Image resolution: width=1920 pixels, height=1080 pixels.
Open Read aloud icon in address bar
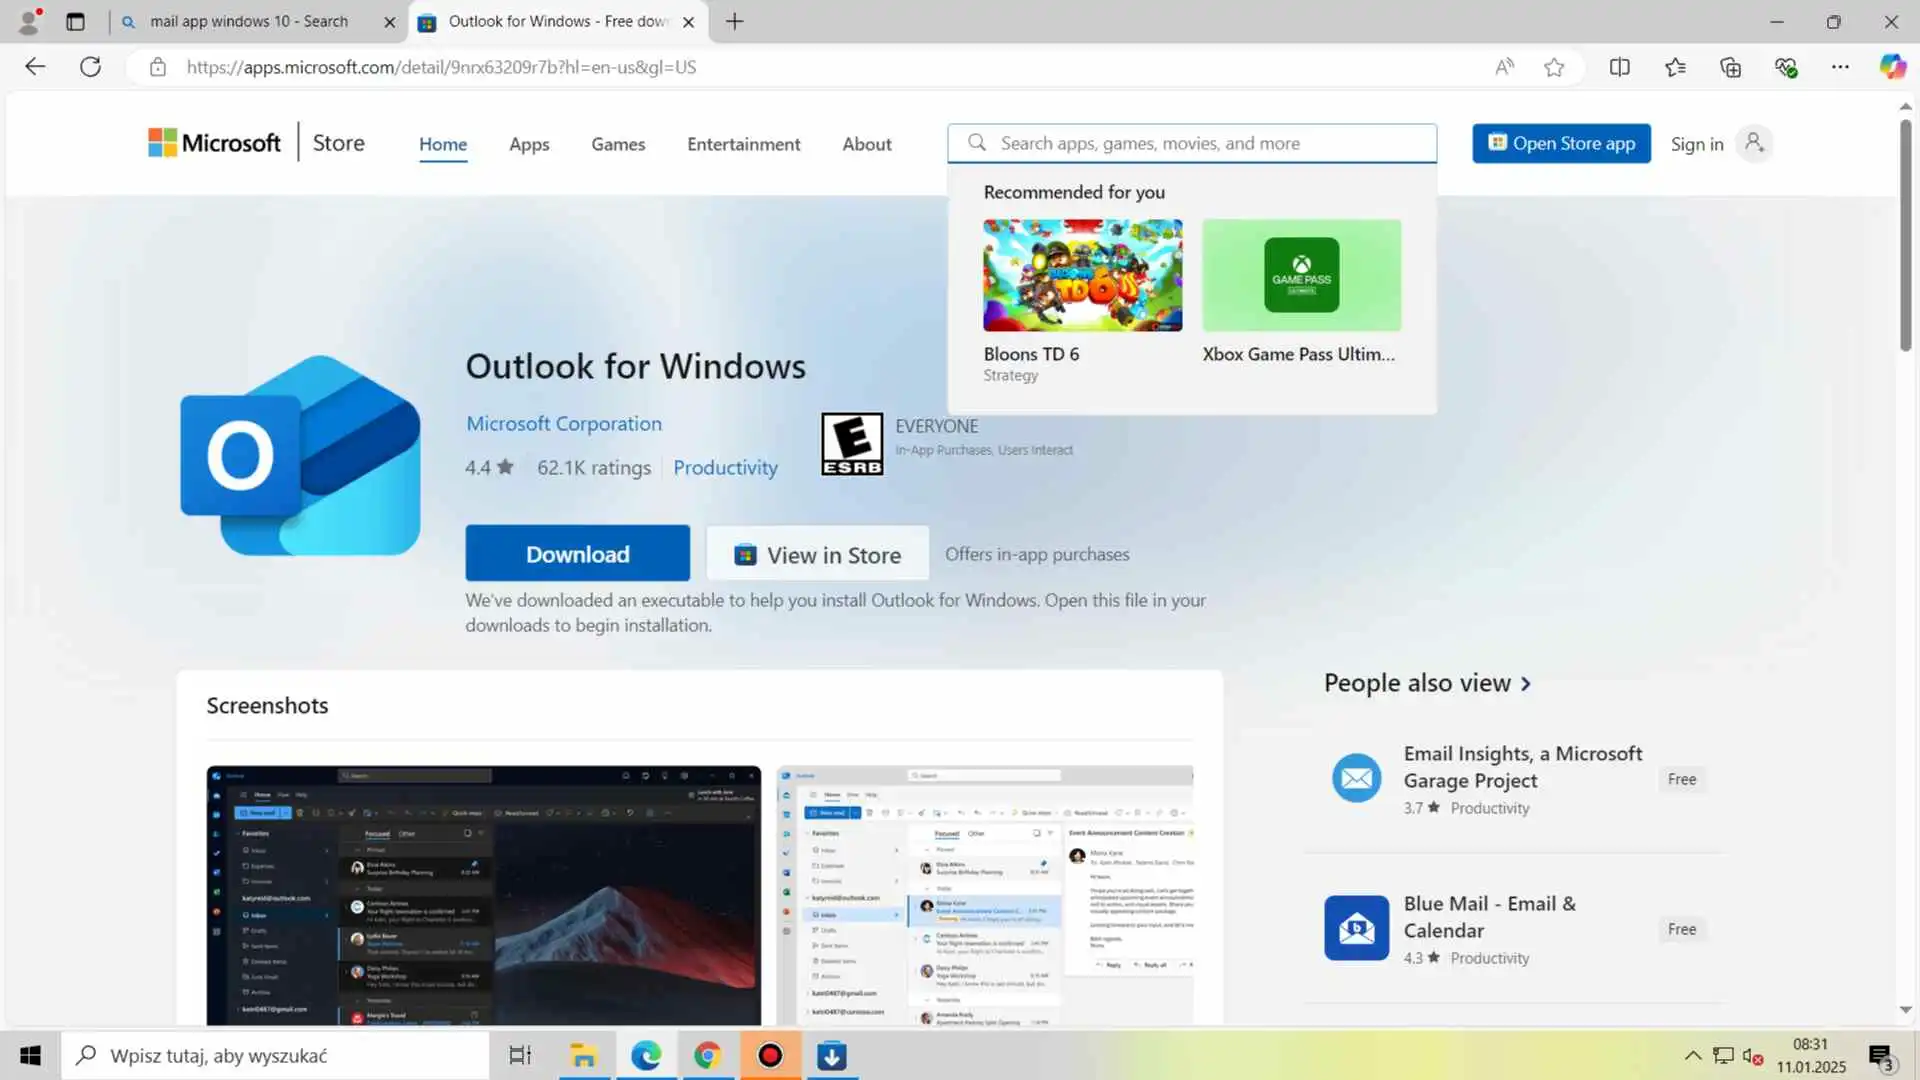[1504, 67]
